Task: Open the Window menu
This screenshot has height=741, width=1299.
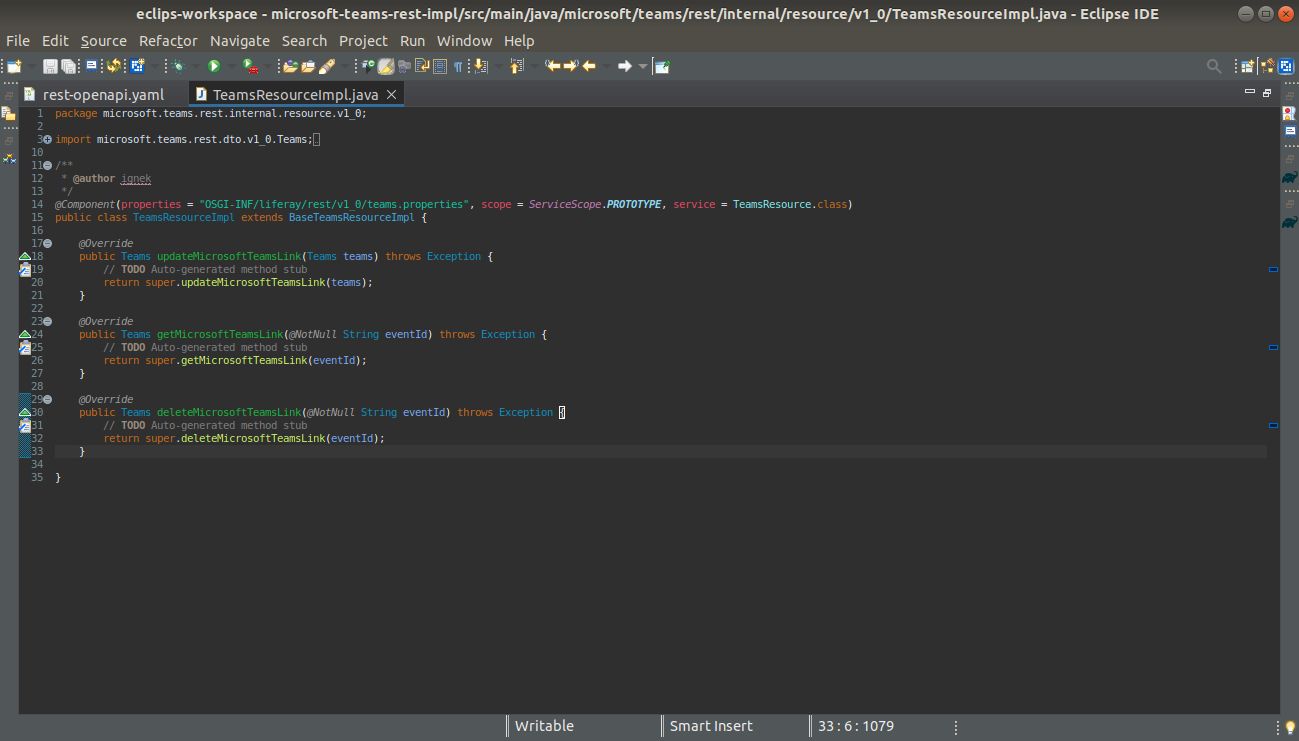Action: (464, 41)
